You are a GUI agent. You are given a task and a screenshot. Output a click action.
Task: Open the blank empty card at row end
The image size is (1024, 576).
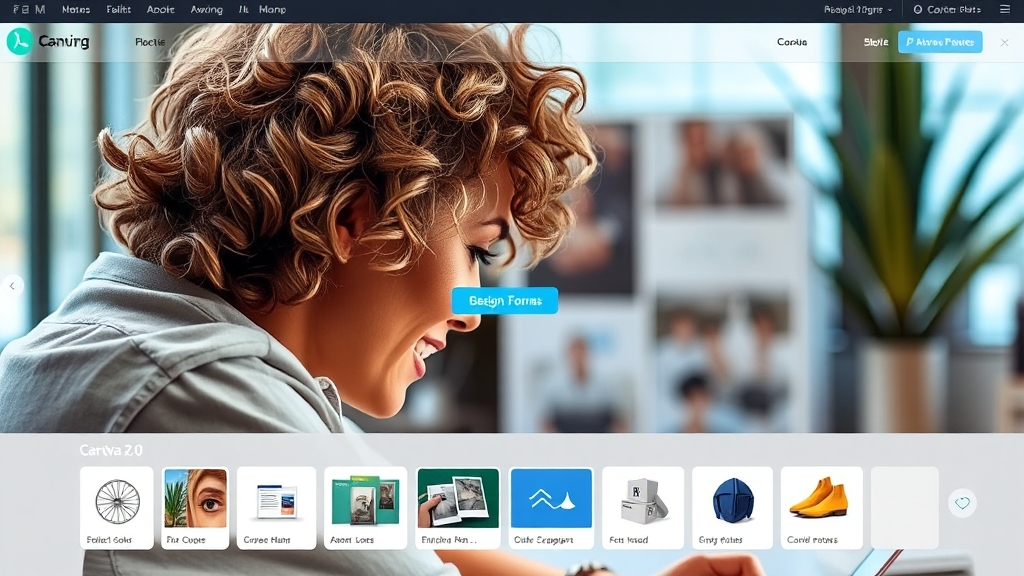pos(904,507)
